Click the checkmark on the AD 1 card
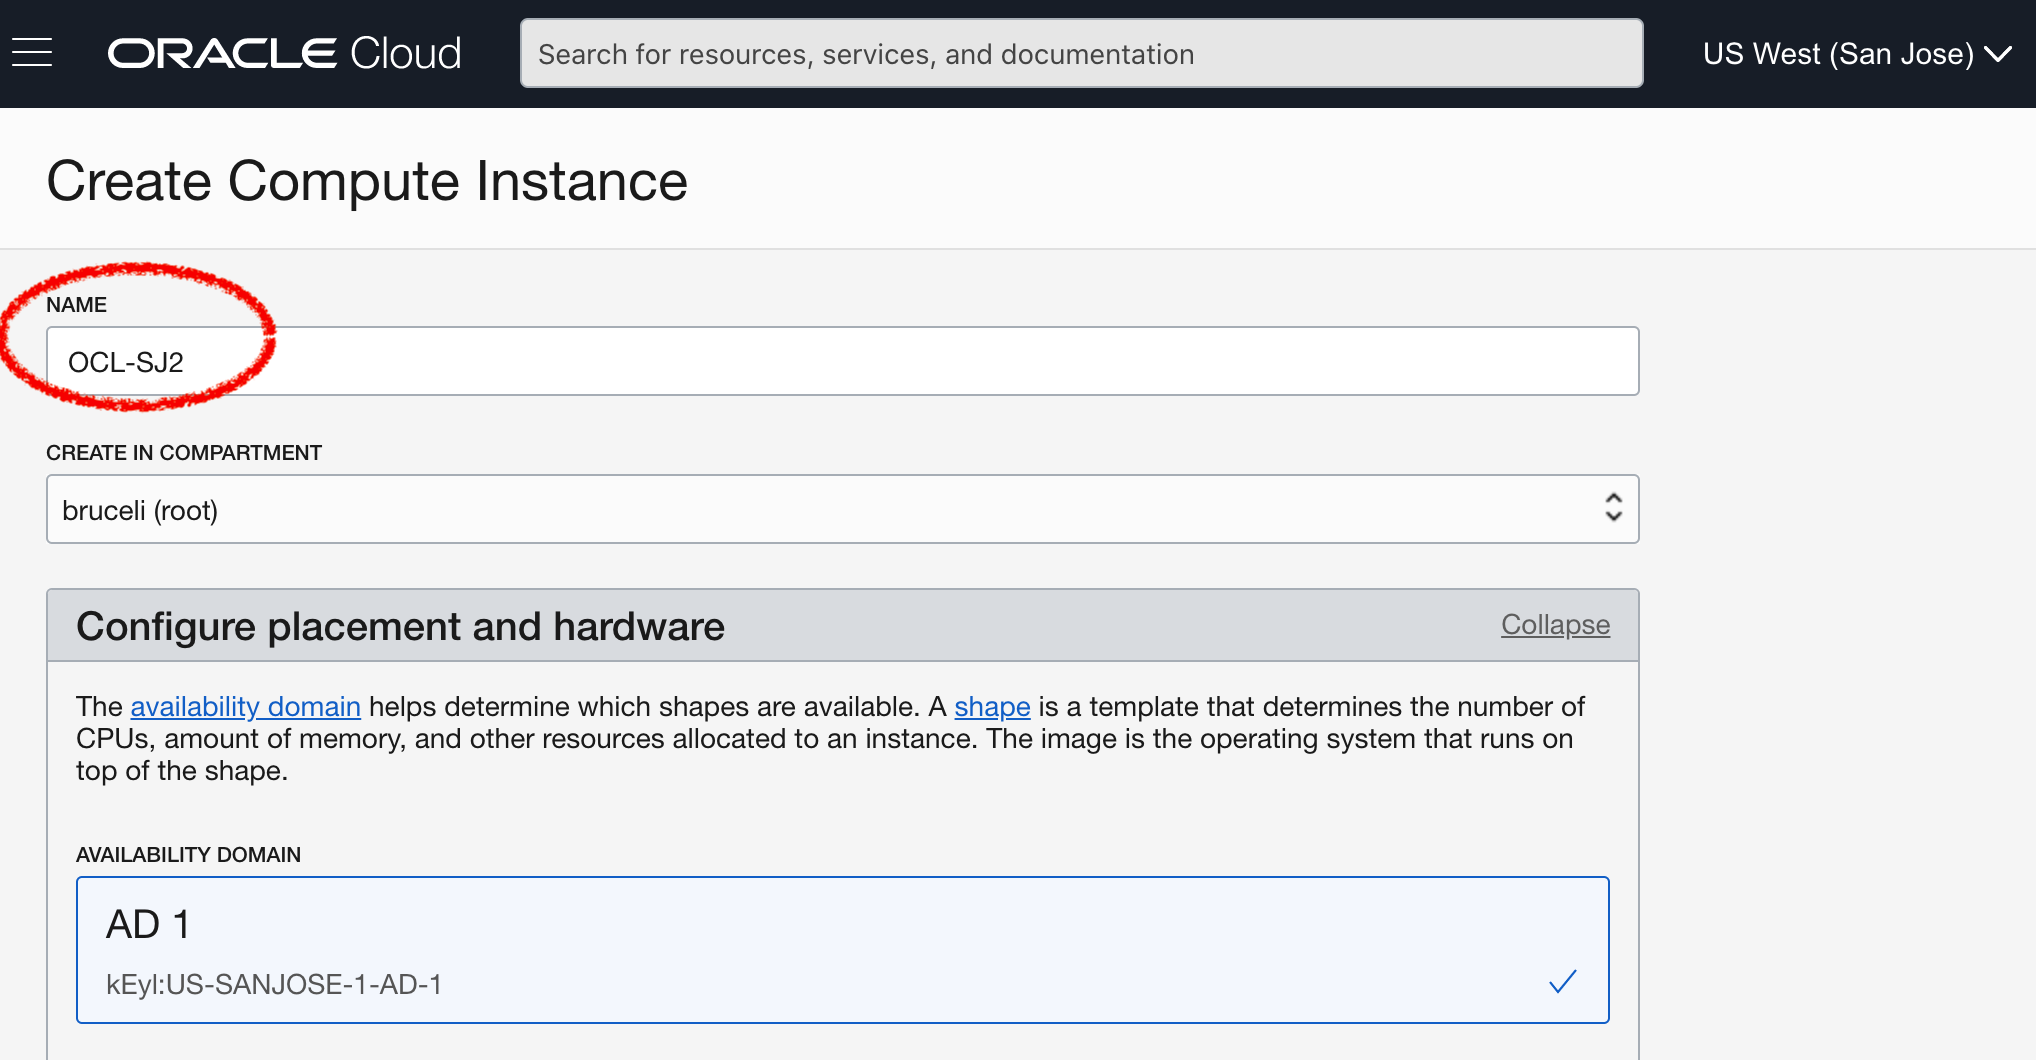2036x1060 pixels. click(1562, 982)
